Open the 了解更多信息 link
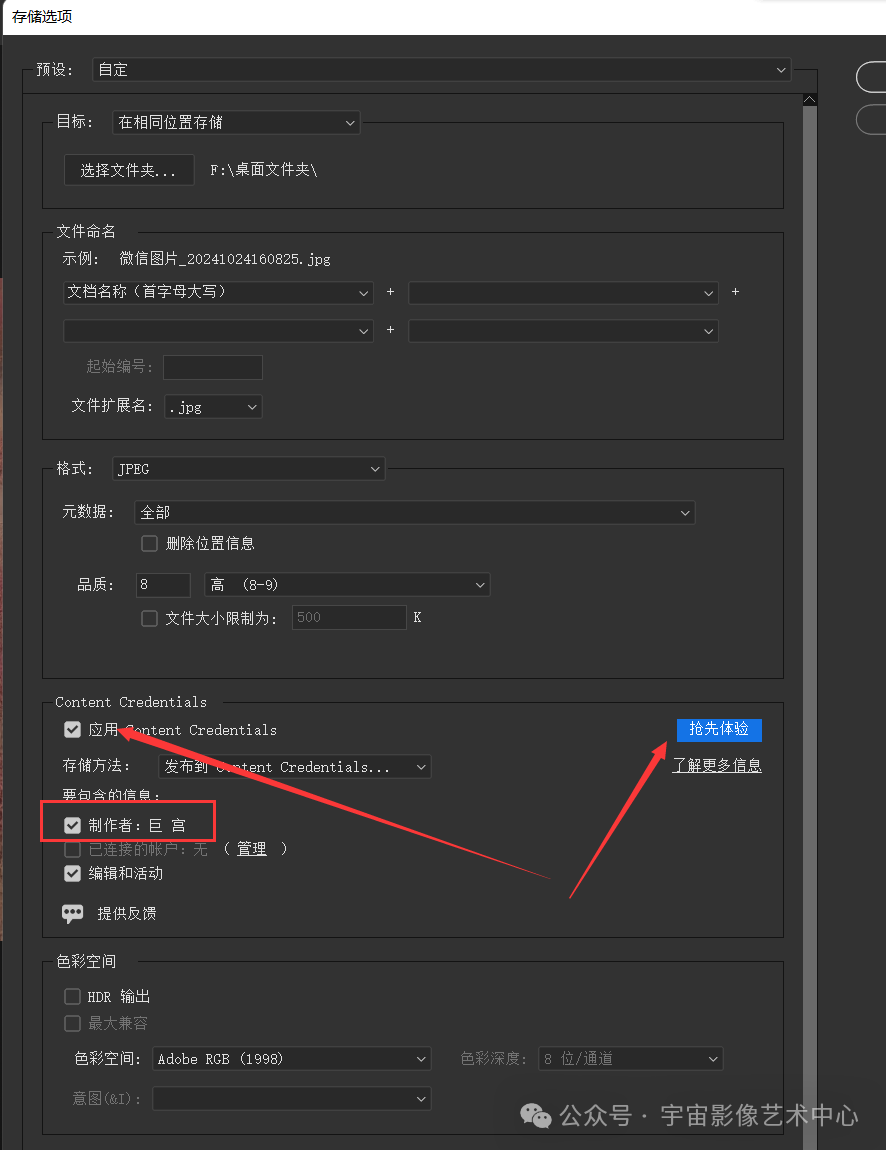This screenshot has width=886, height=1150. click(717, 764)
